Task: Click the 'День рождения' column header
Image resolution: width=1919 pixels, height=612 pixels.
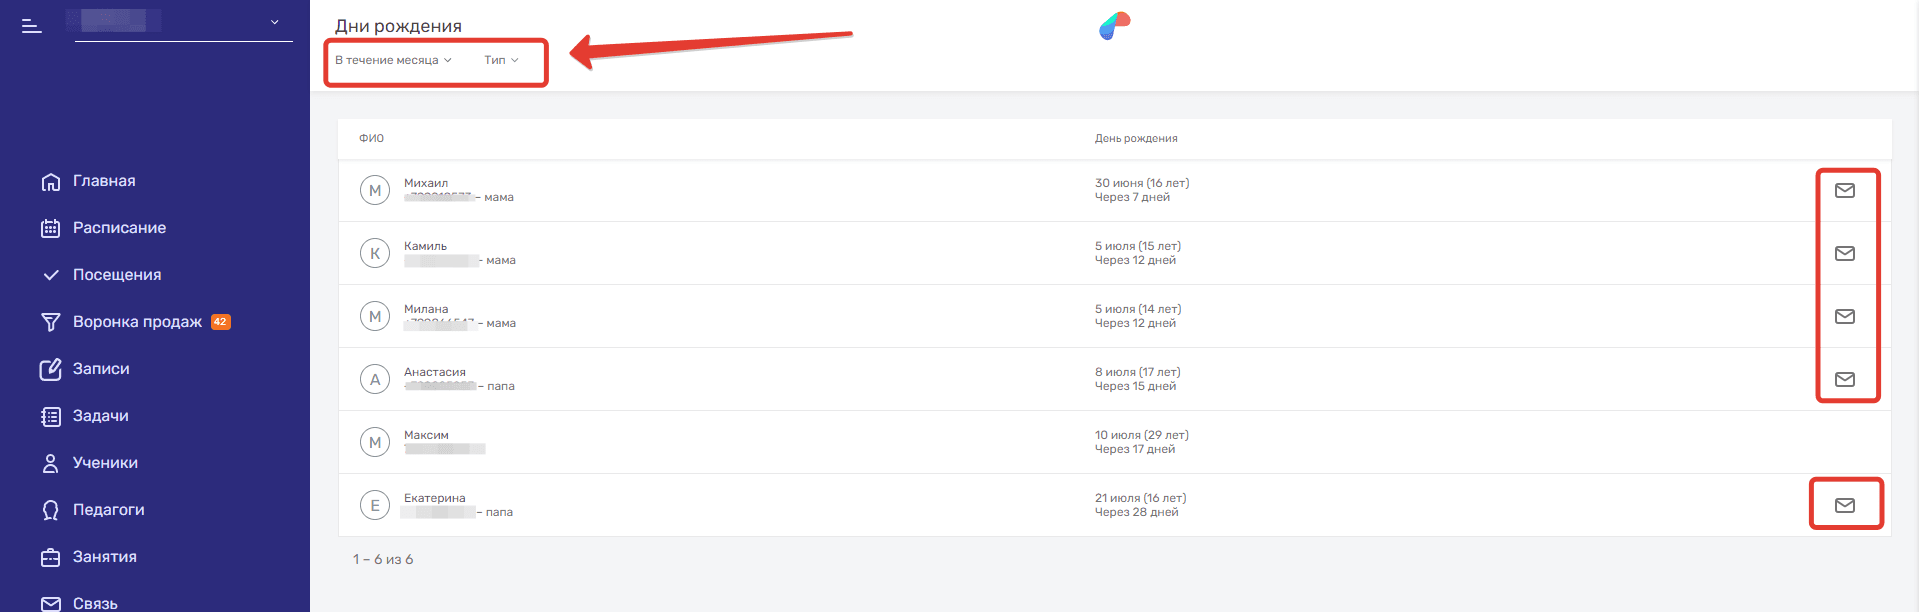Action: click(x=1135, y=139)
